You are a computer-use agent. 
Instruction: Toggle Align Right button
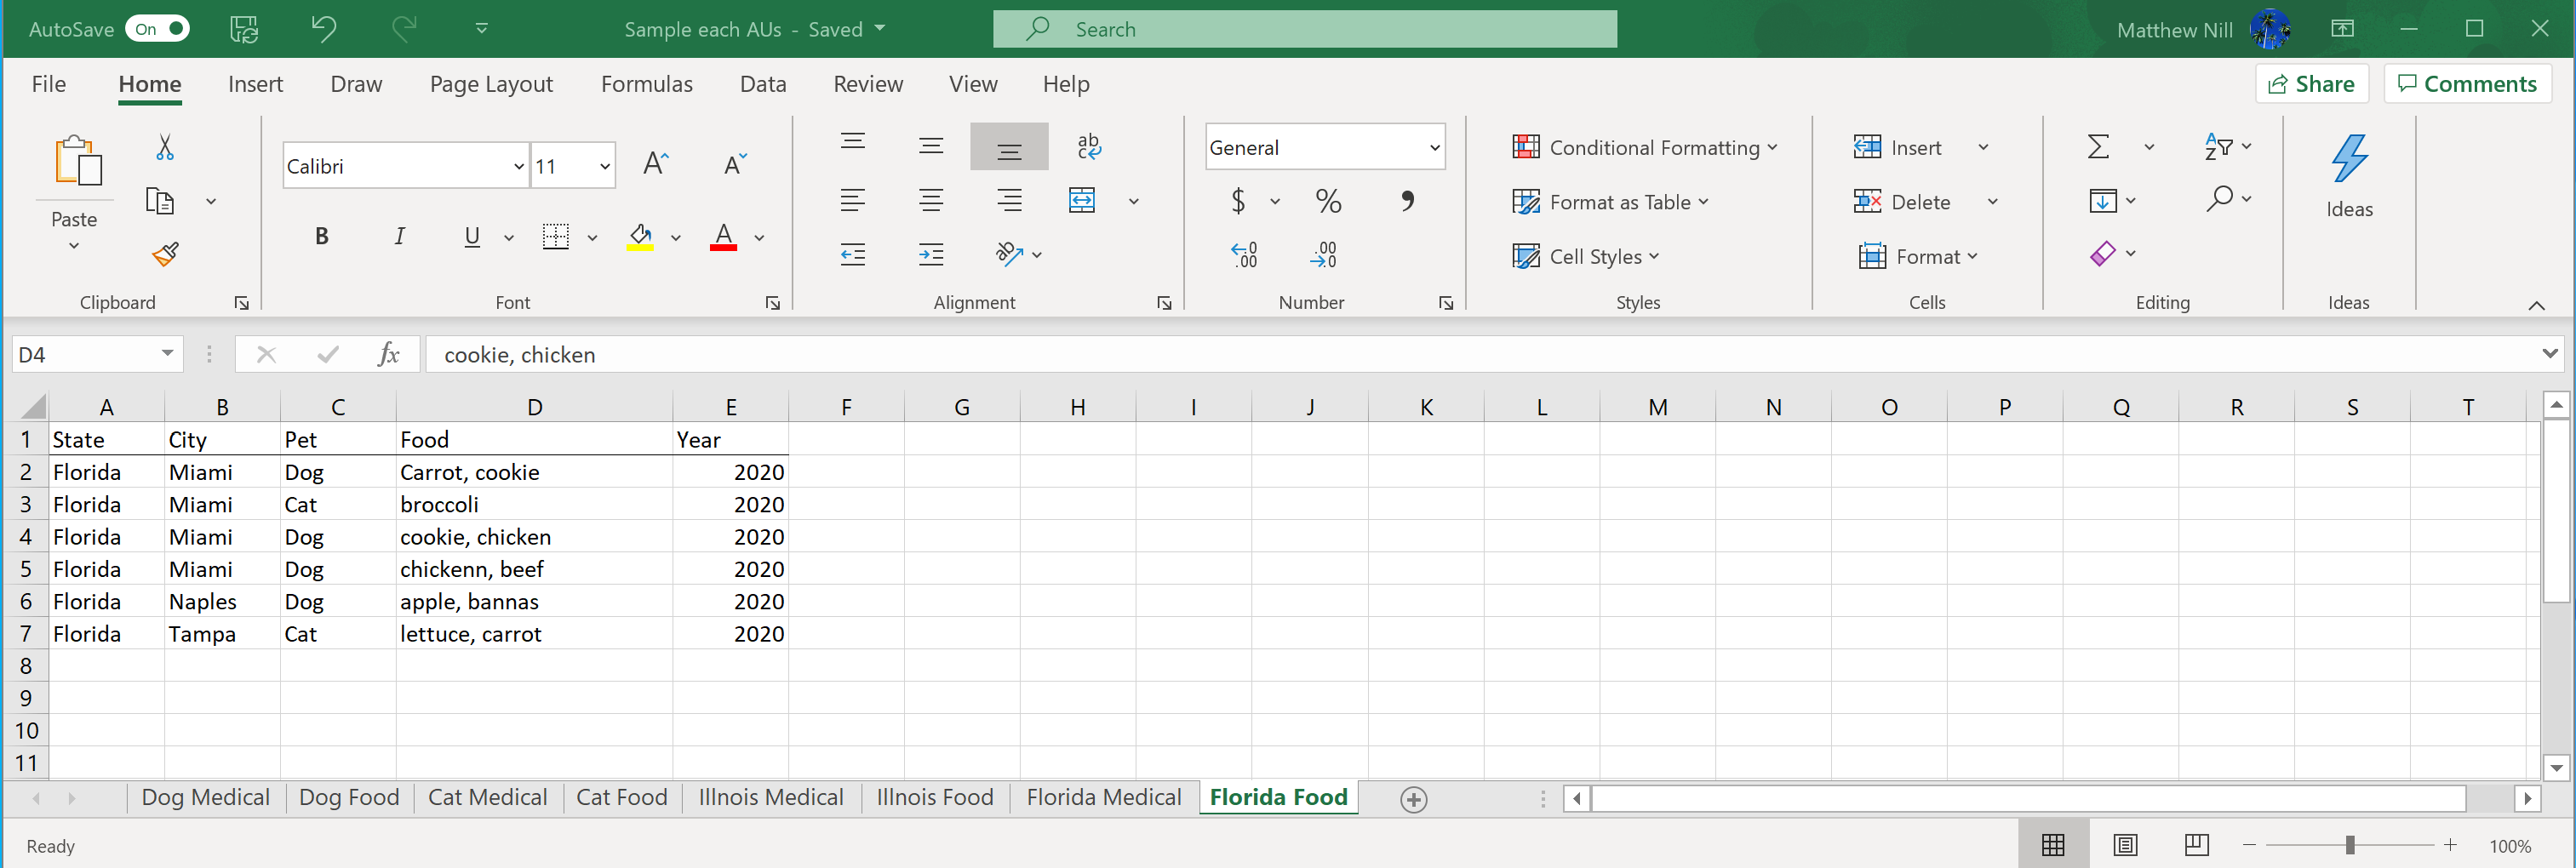pos(1009,201)
